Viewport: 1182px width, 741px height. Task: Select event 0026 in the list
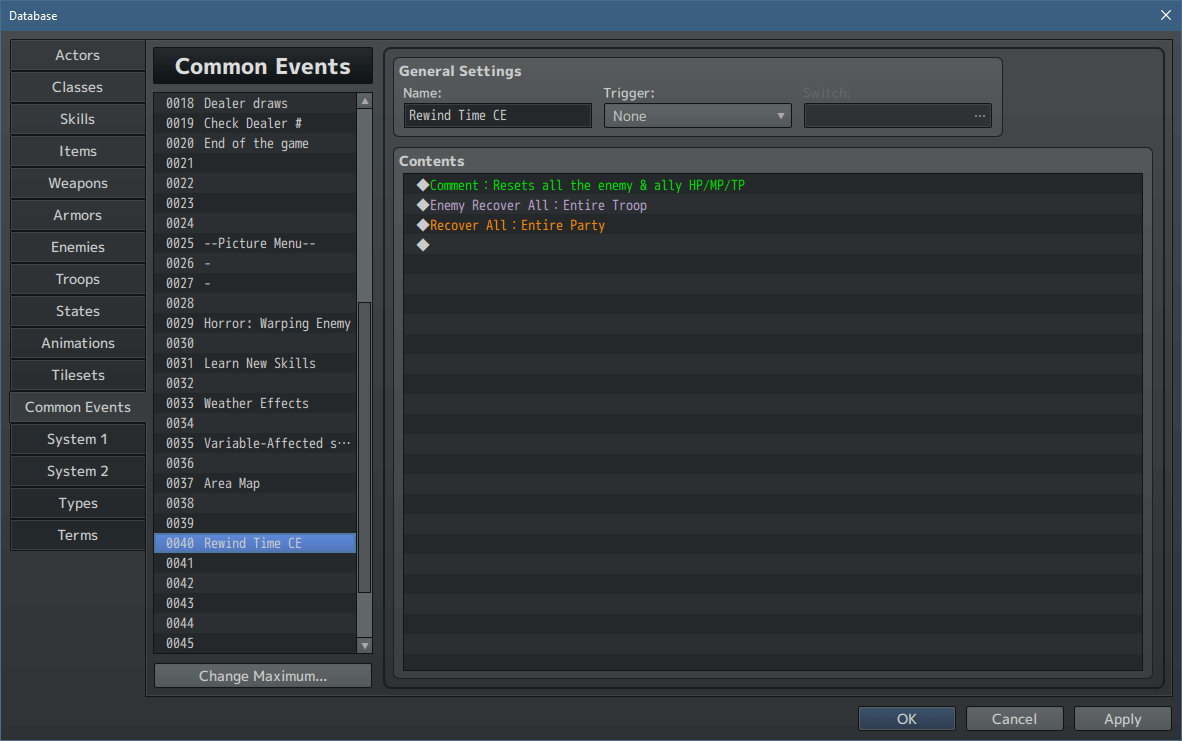point(255,263)
